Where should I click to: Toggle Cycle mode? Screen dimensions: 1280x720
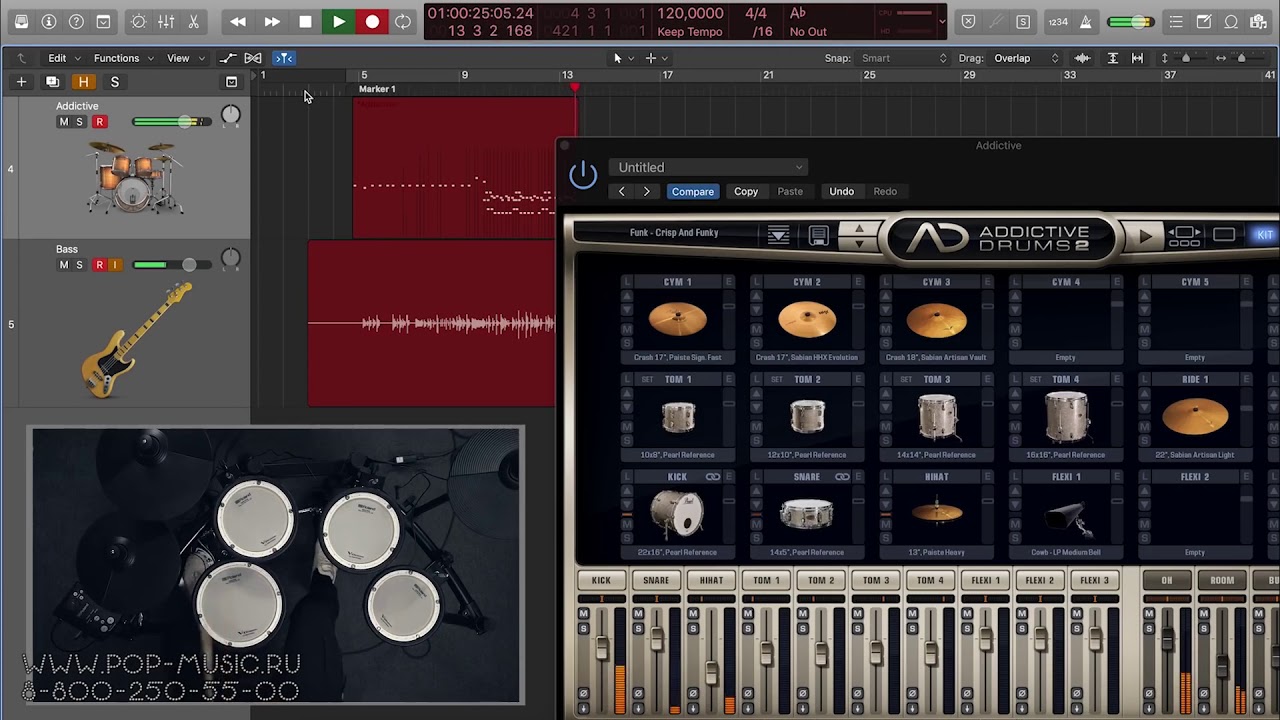coord(403,21)
